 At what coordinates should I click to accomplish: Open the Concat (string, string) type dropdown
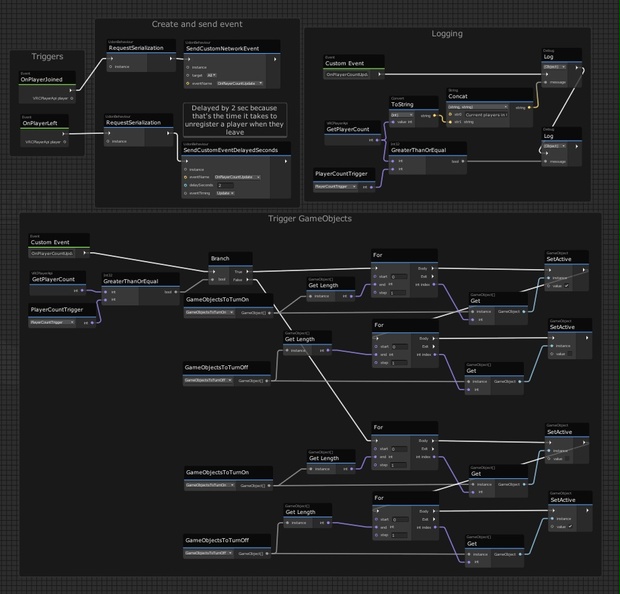[478, 107]
